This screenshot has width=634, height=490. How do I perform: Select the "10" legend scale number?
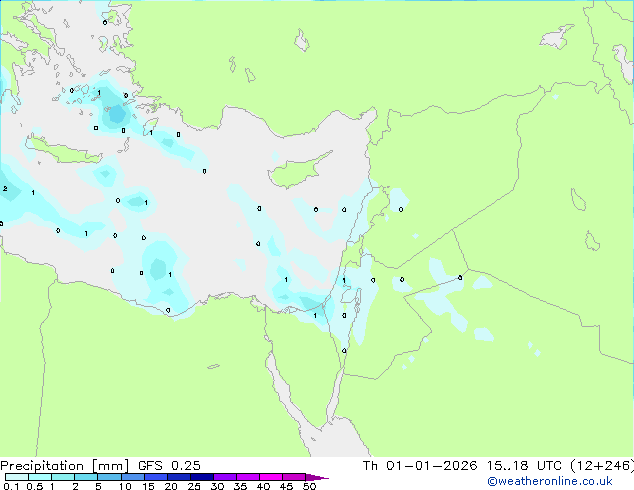(125, 486)
